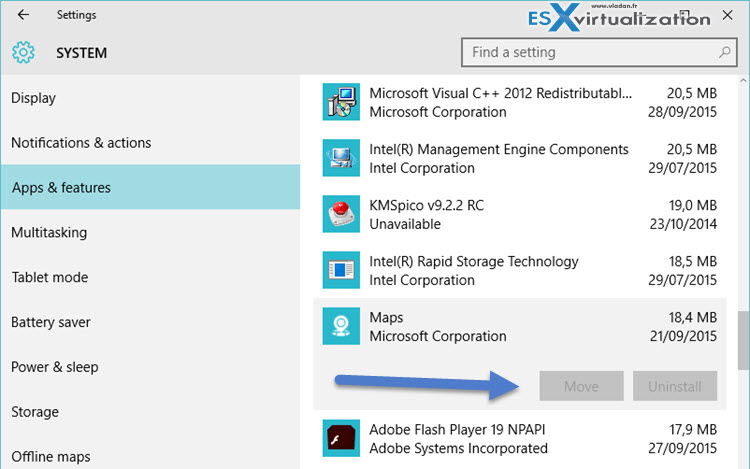This screenshot has height=469, width=750.
Task: Select the Maps app icon
Action: coord(341,326)
